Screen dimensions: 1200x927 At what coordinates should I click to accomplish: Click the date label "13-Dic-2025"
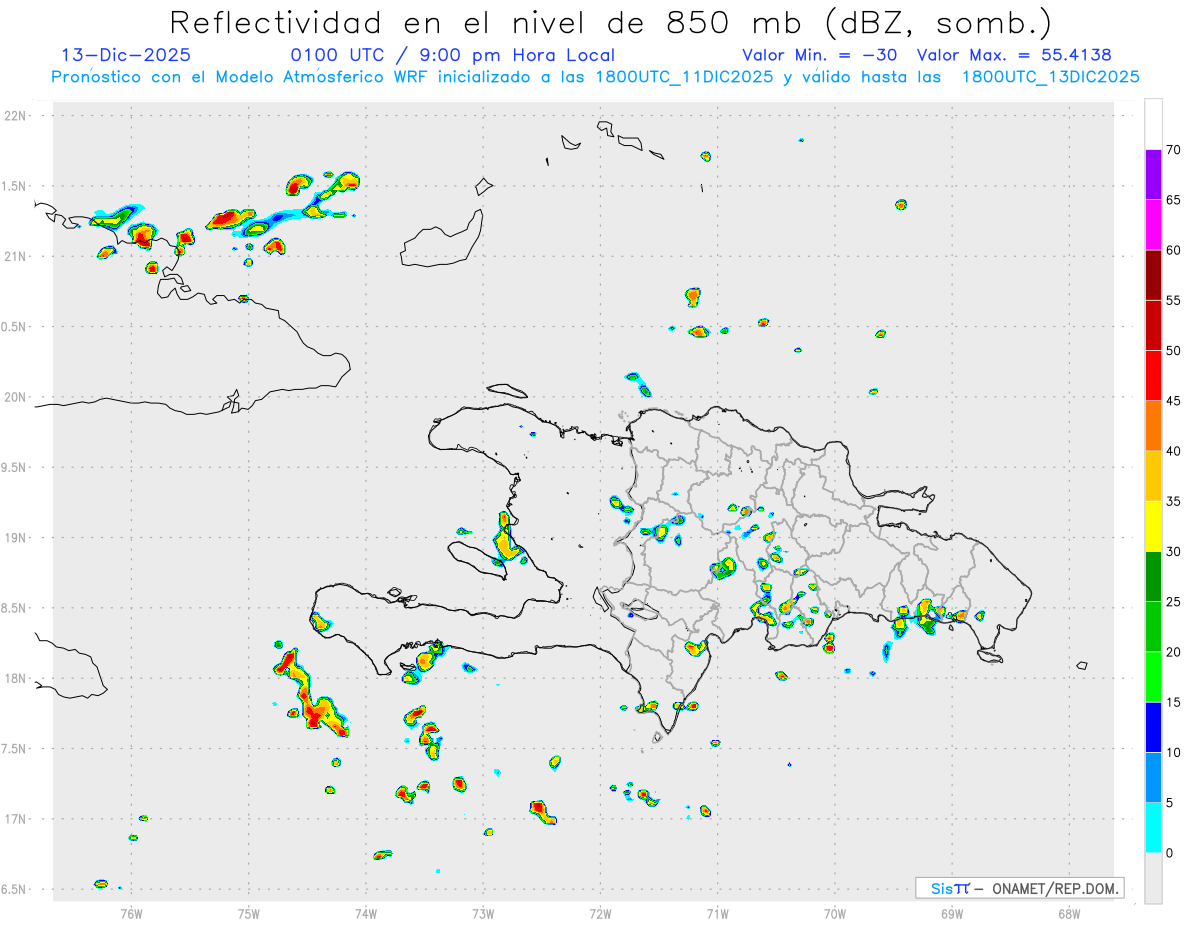pyautogui.click(x=126, y=55)
